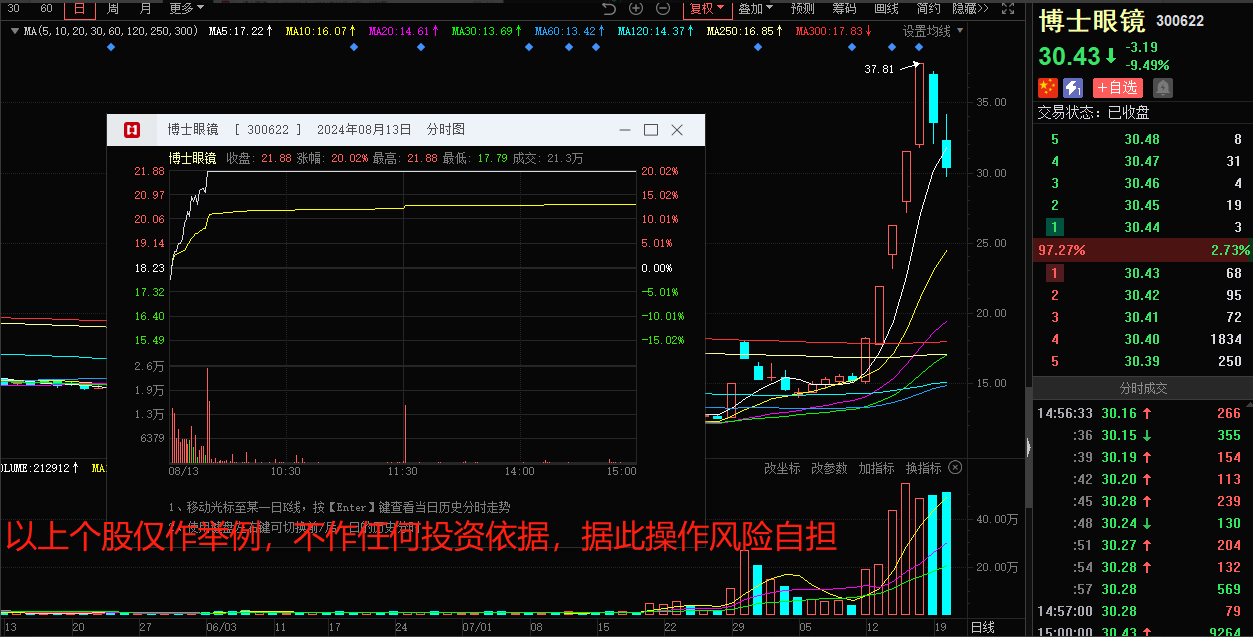Click the 15:00:00 trade row with 9264
The height and width of the screenshot is (637, 1253).
coord(1142,631)
